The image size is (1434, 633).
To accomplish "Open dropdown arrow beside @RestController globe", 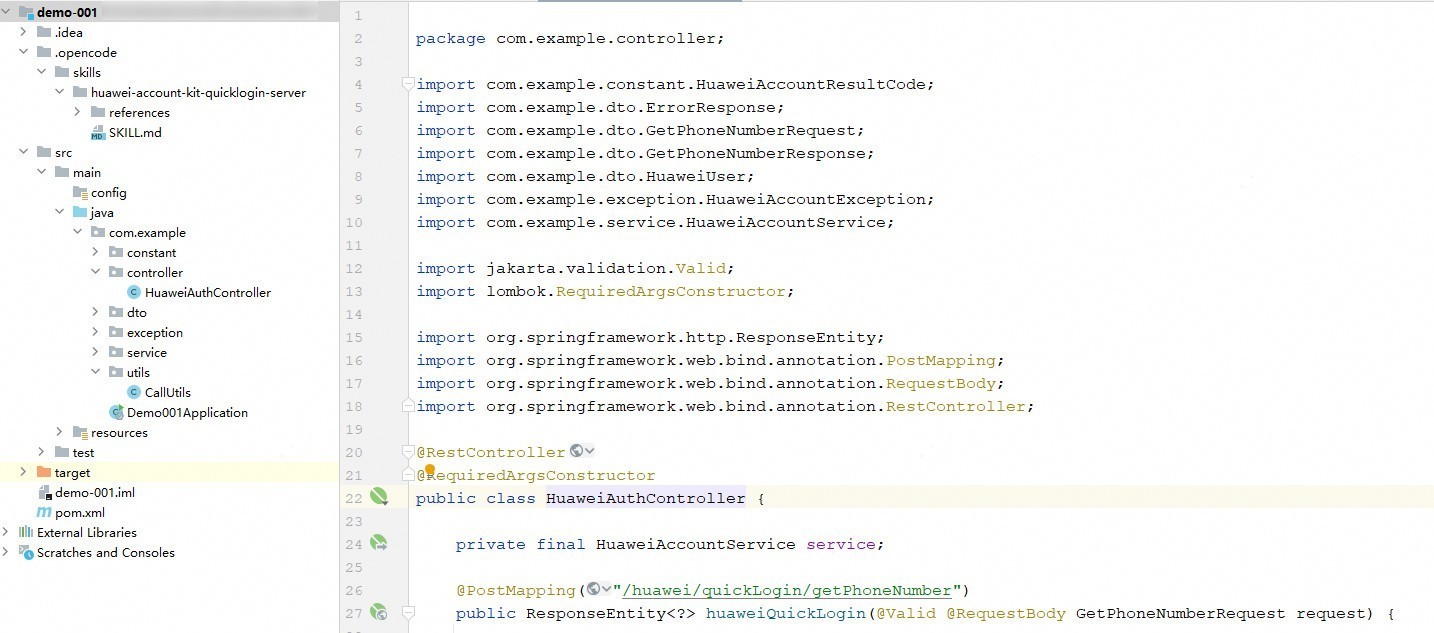I will pos(589,451).
